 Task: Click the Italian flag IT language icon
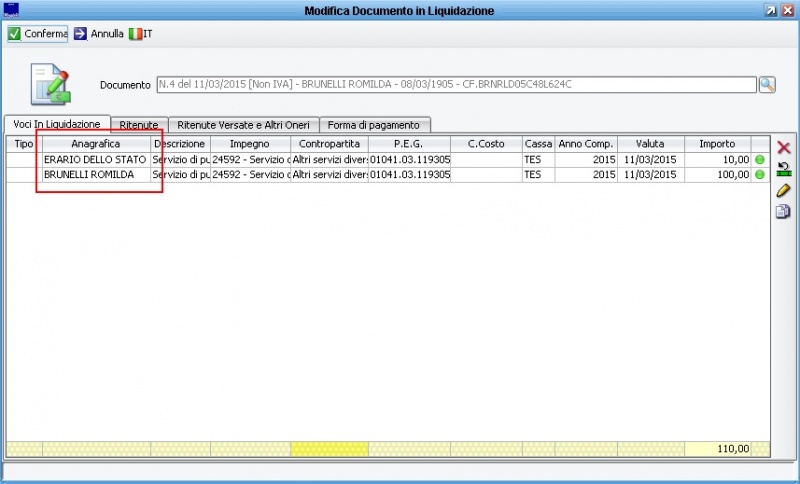(x=135, y=34)
